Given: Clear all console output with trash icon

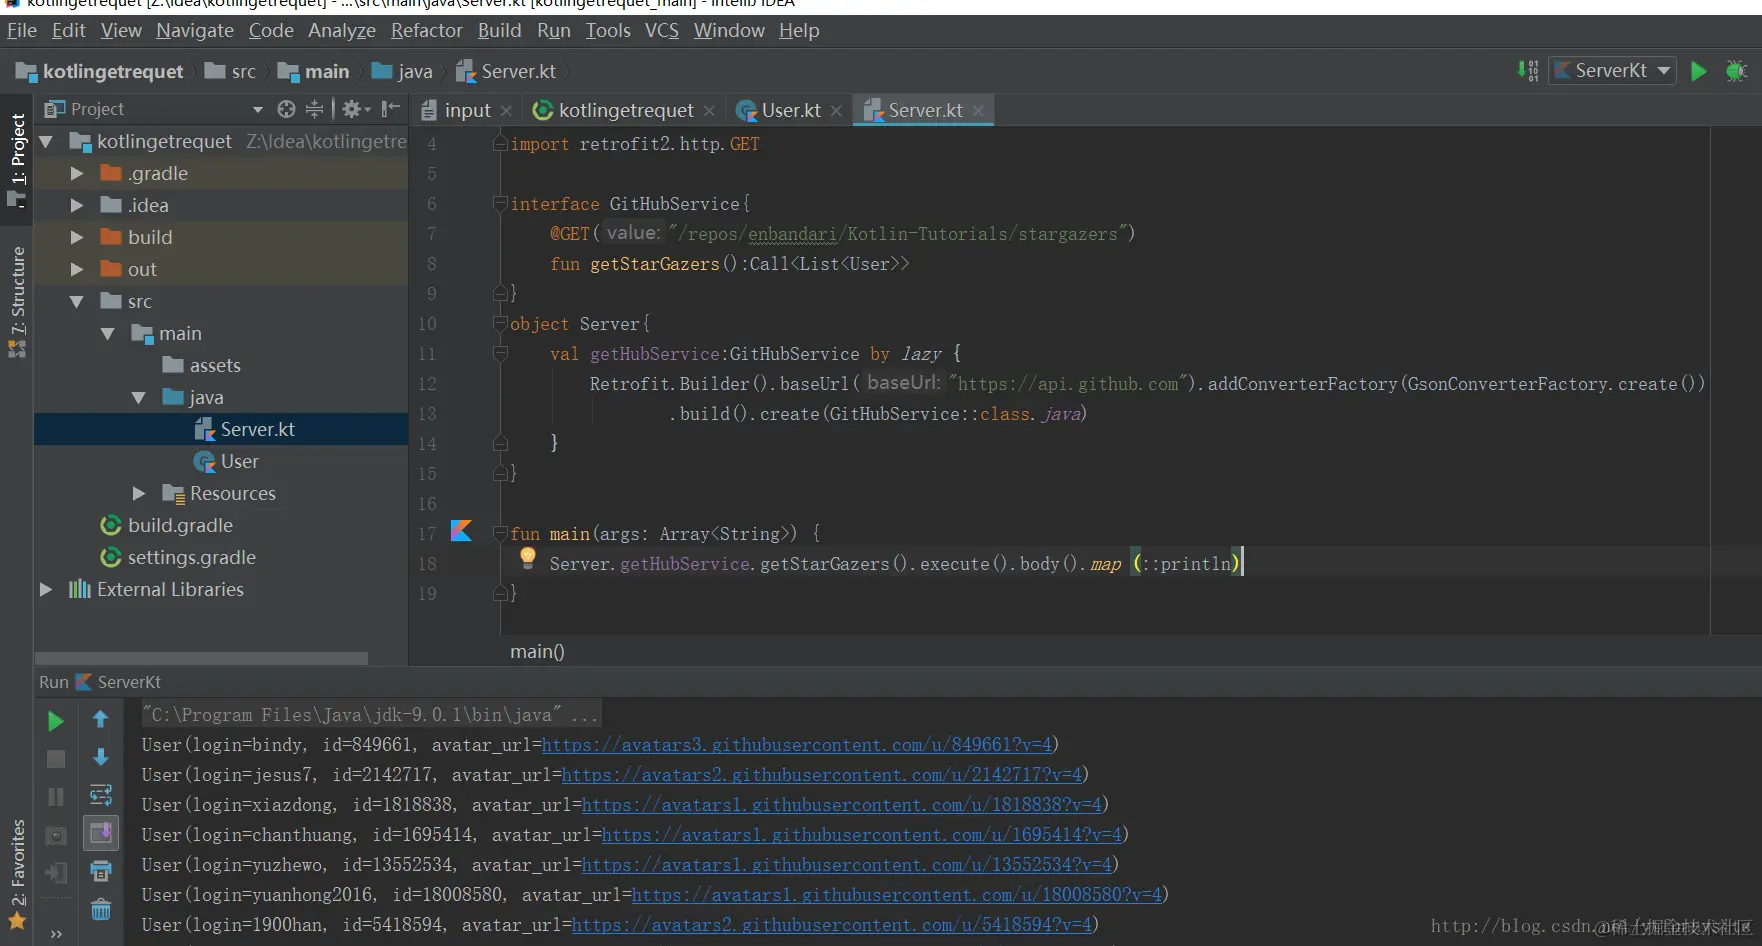Looking at the screenshot, I should coord(101,909).
